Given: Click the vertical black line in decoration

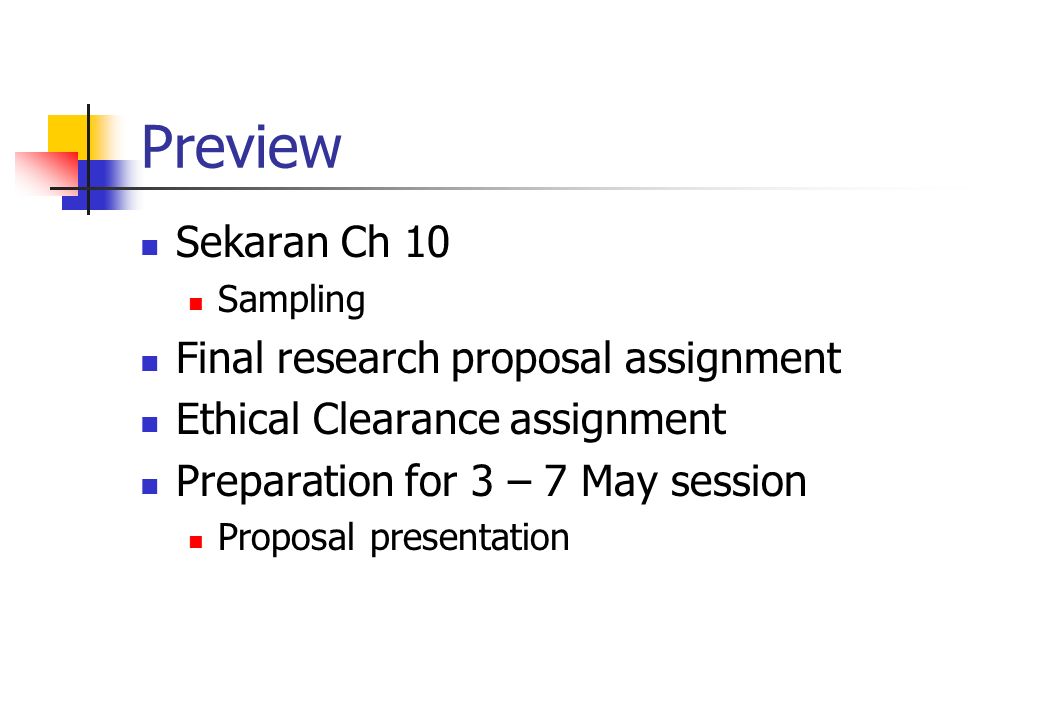Looking at the screenshot, I should [88, 159].
